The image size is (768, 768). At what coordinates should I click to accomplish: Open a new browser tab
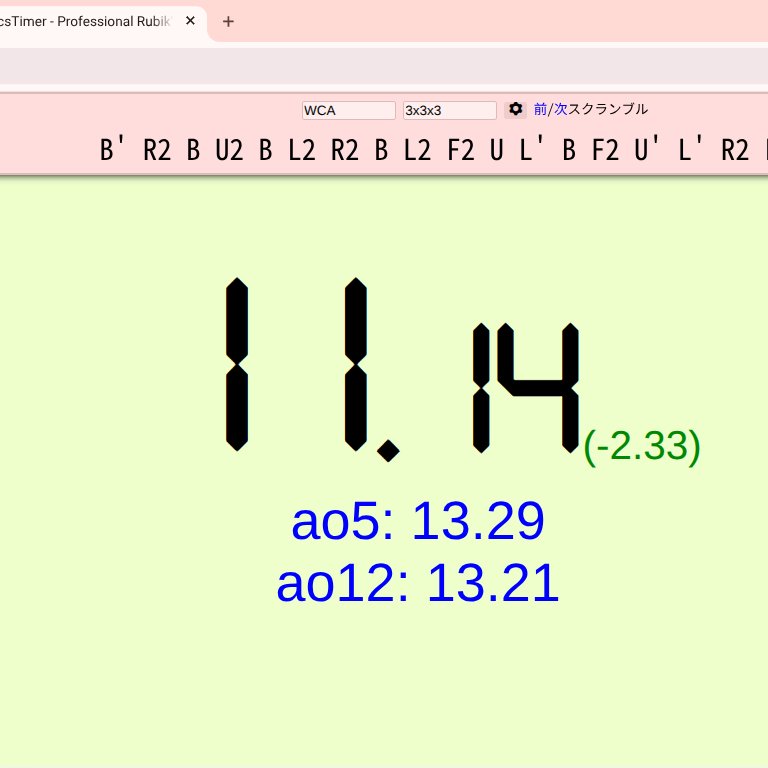228,22
